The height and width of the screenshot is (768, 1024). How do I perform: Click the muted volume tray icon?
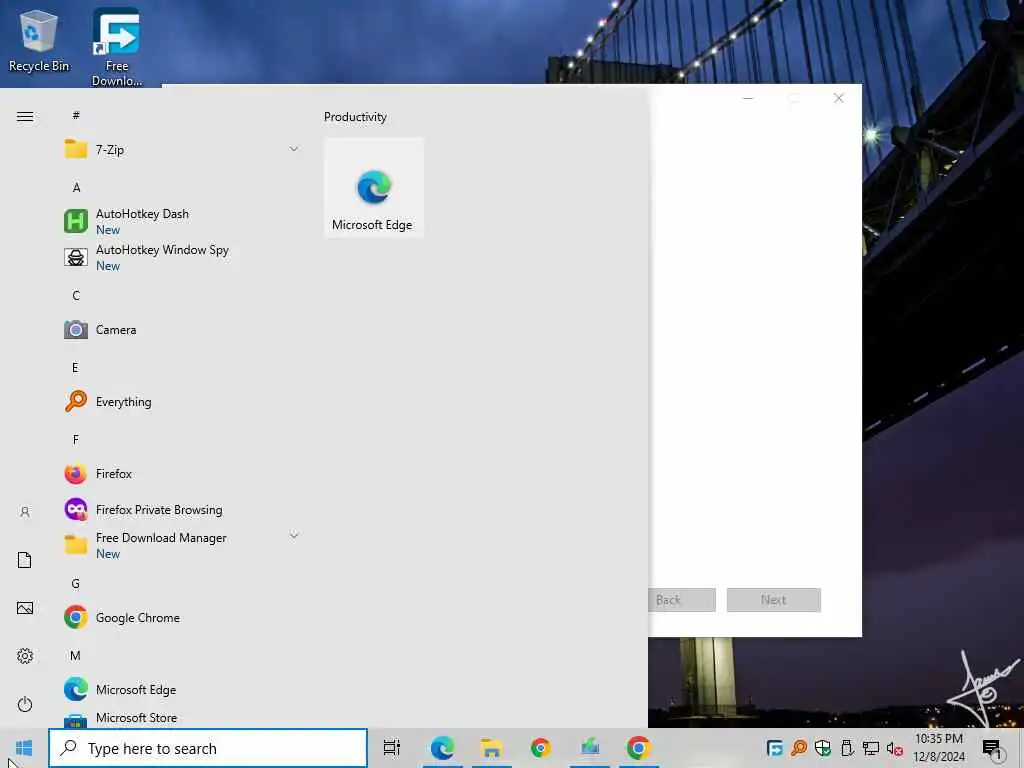(x=895, y=748)
